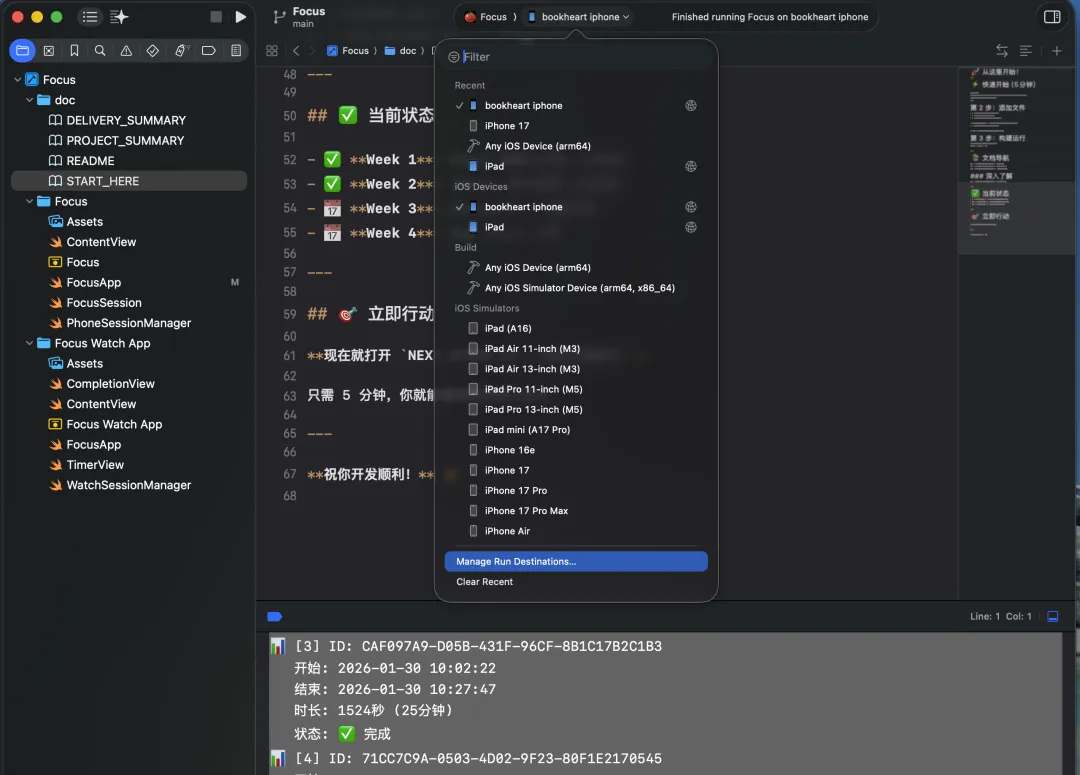Toggle the blue breakpoint activation icon
This screenshot has width=1080, height=775.
[274, 617]
